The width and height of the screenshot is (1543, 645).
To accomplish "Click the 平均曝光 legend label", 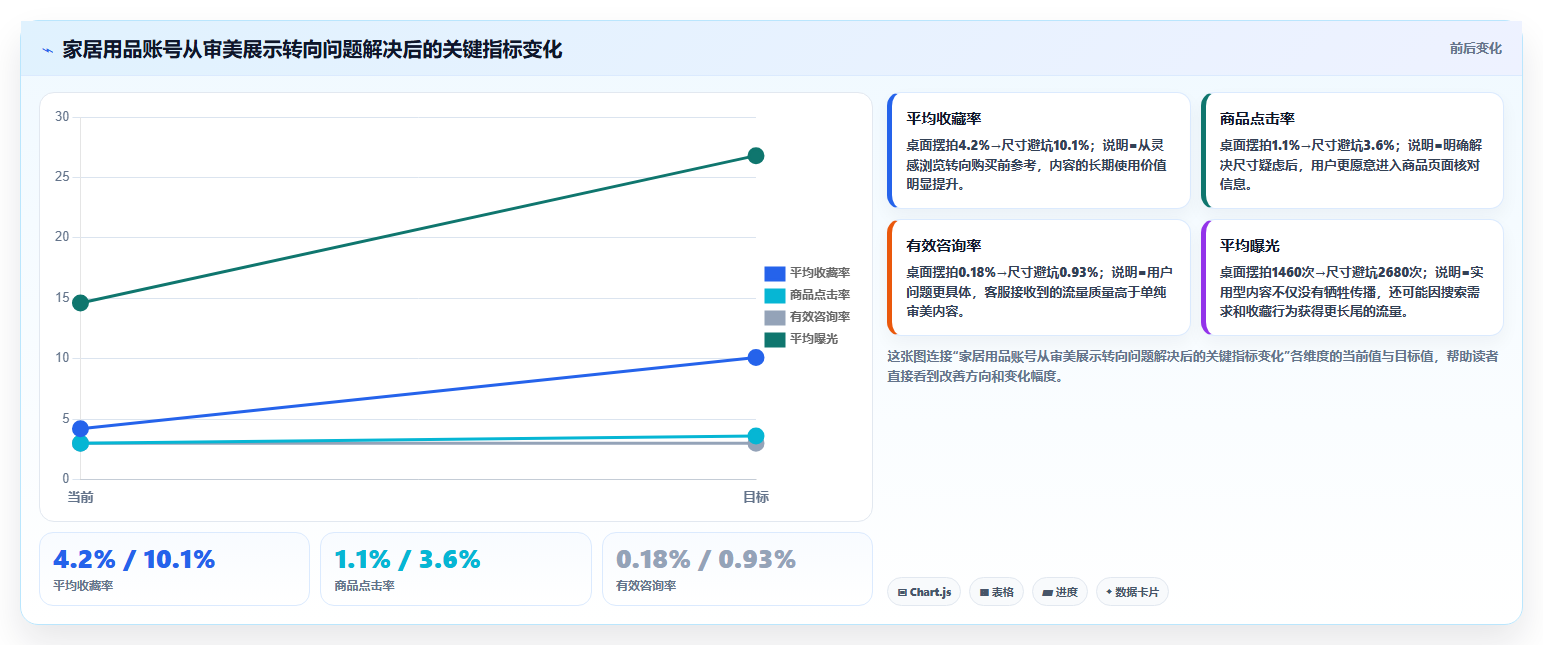I will click(x=814, y=339).
